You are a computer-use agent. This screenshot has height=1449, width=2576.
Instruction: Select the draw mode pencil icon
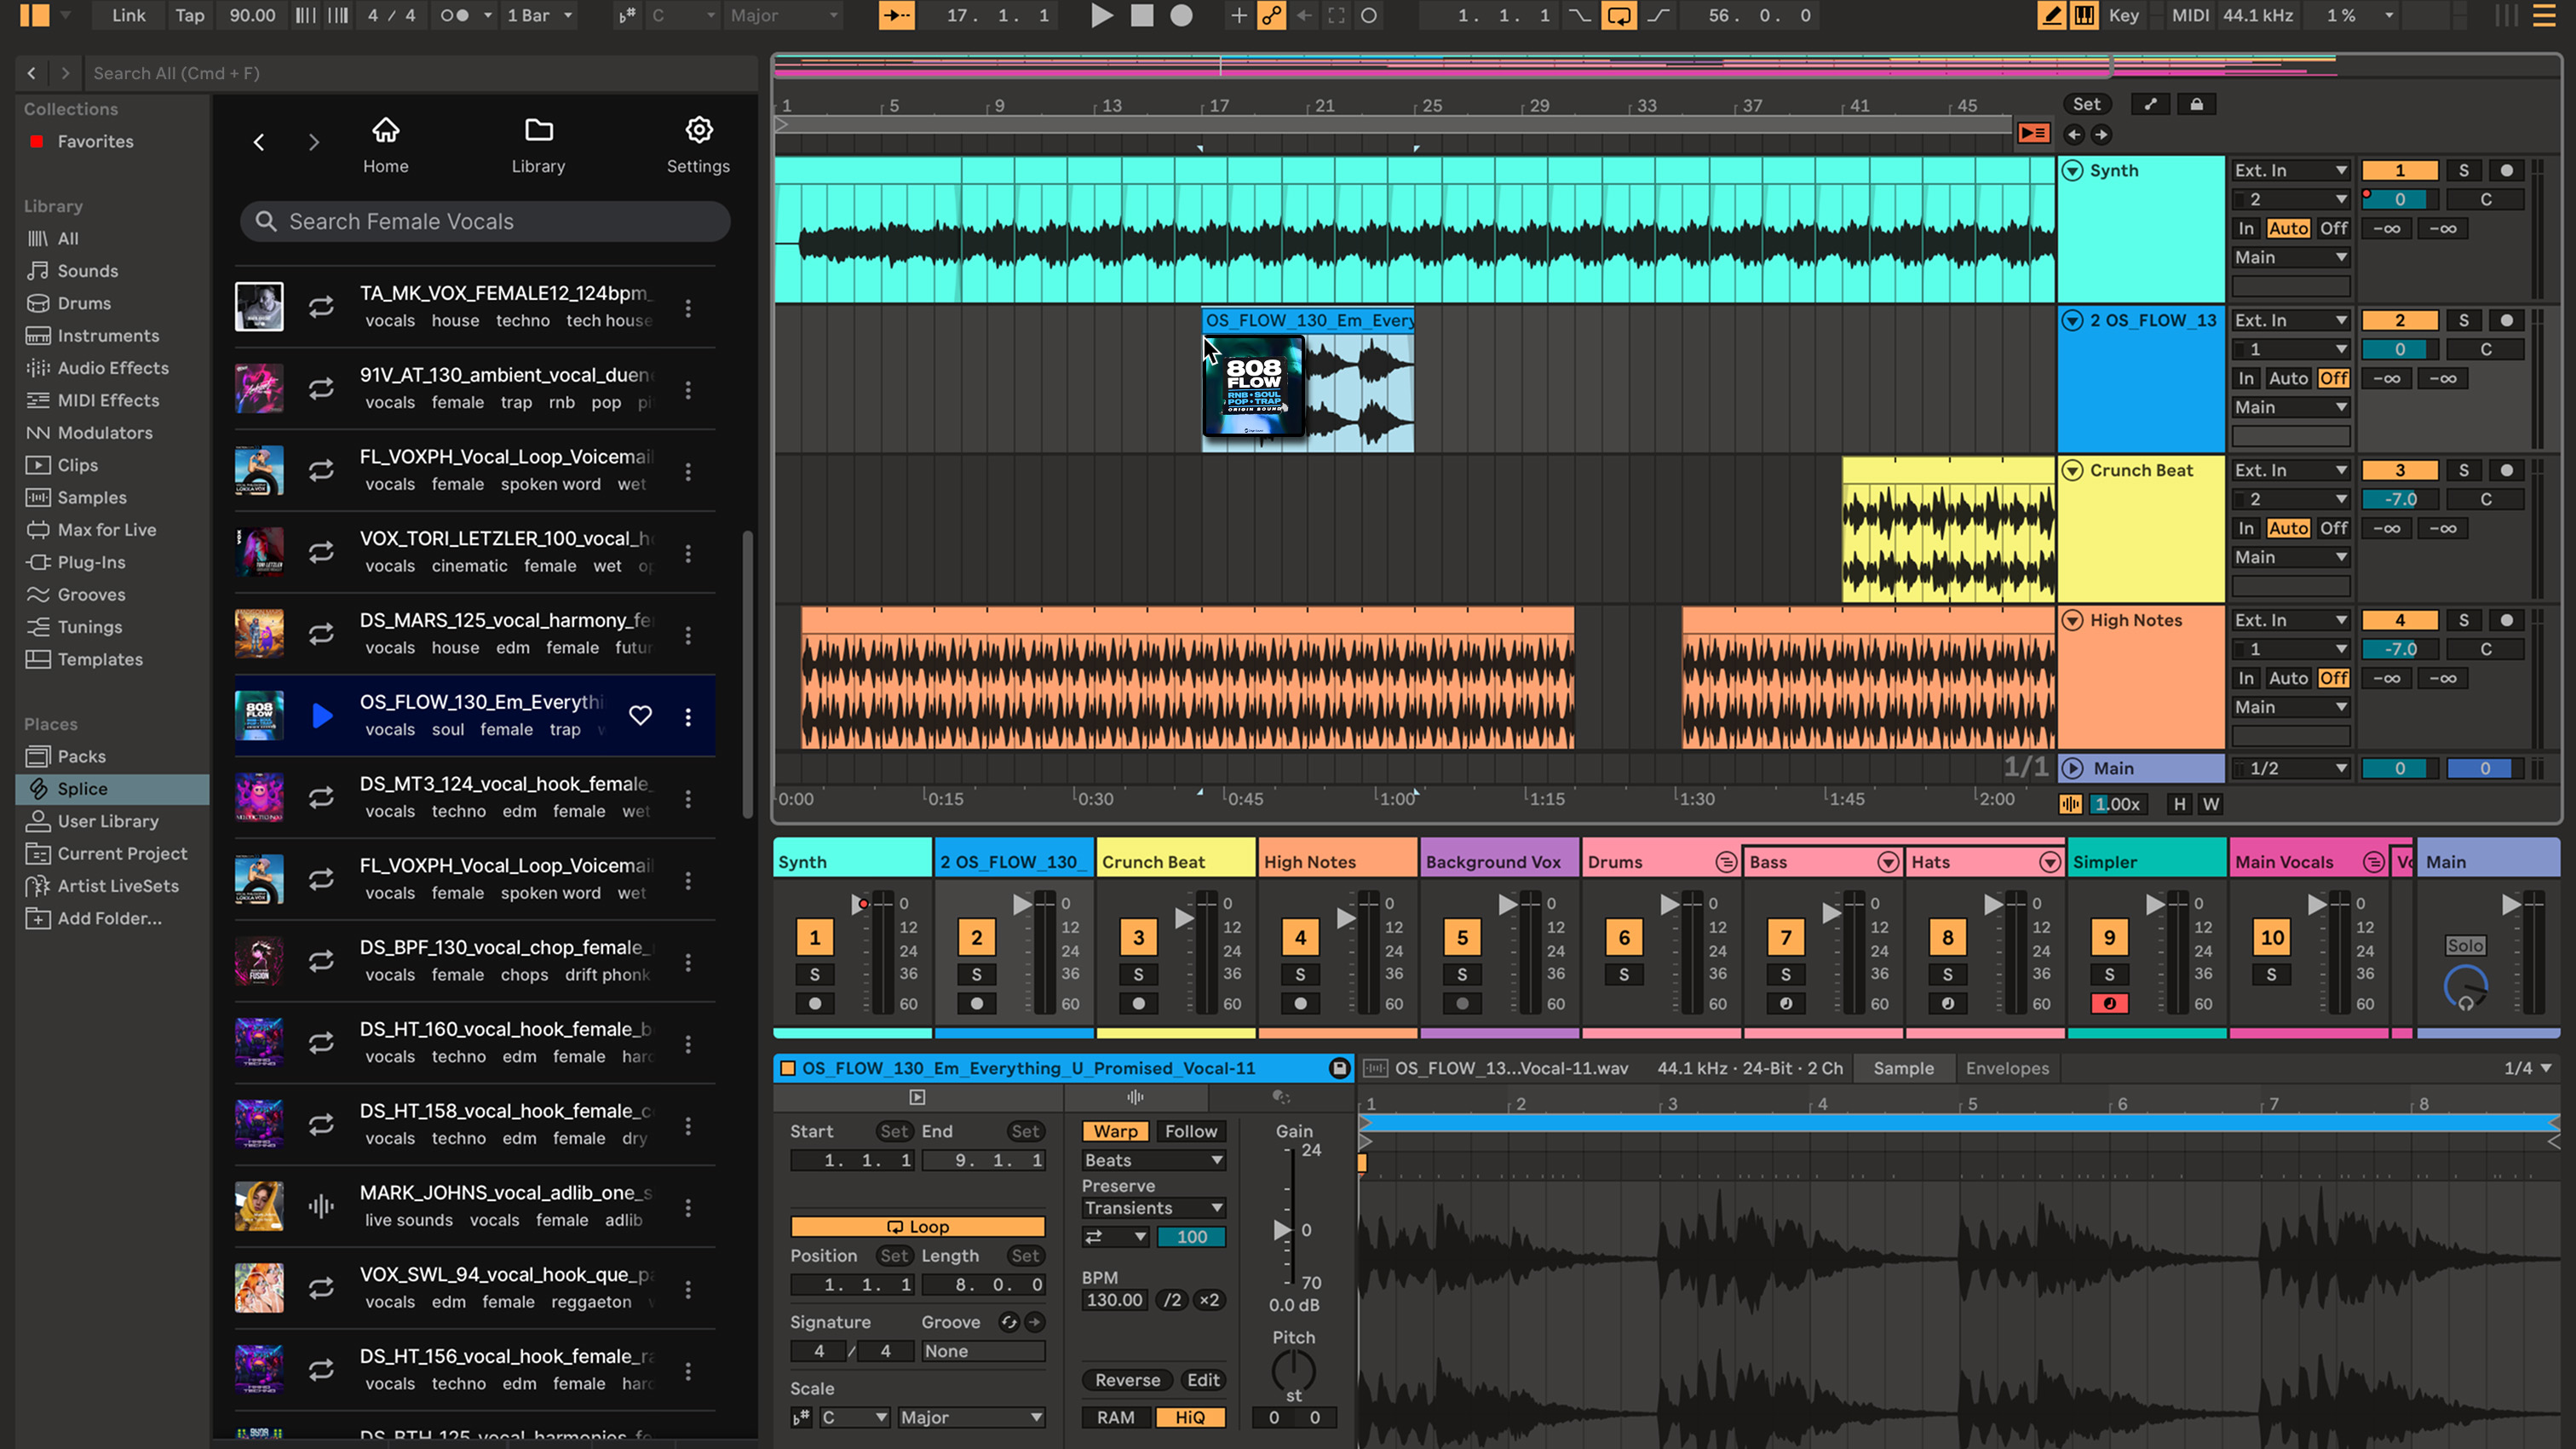[2050, 16]
